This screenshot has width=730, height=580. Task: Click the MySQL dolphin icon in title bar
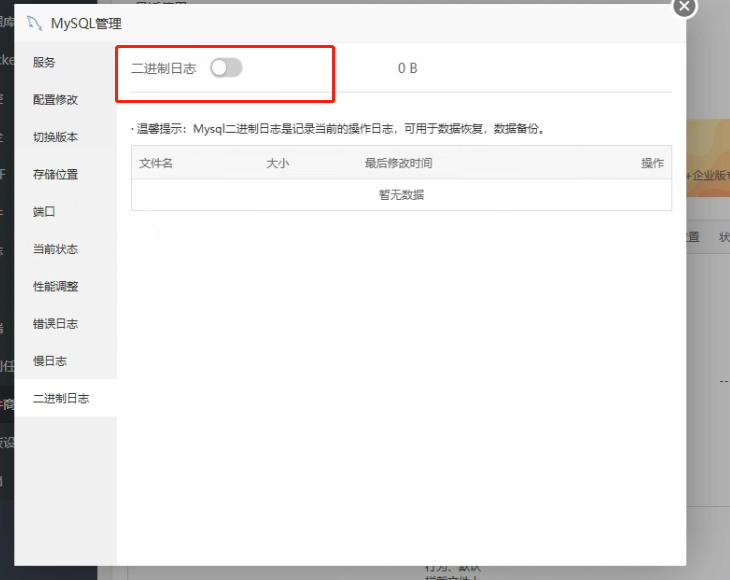point(35,23)
